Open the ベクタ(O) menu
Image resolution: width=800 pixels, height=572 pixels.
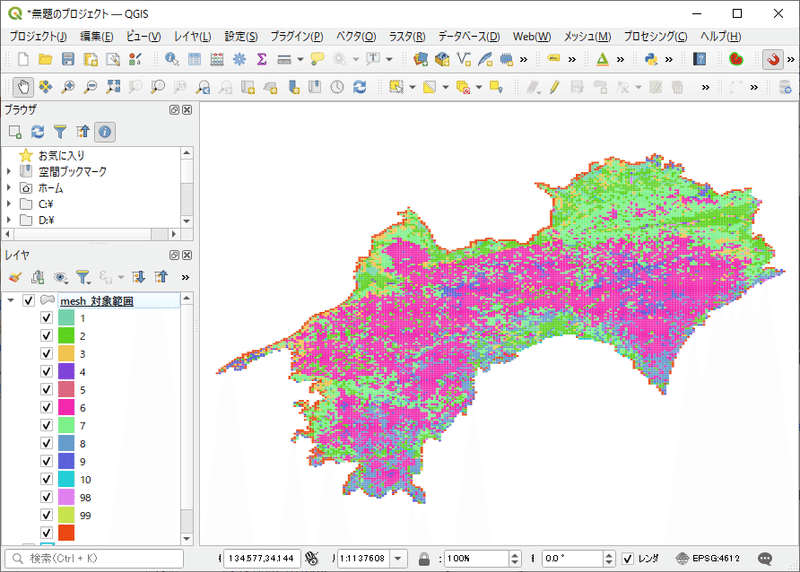355,36
